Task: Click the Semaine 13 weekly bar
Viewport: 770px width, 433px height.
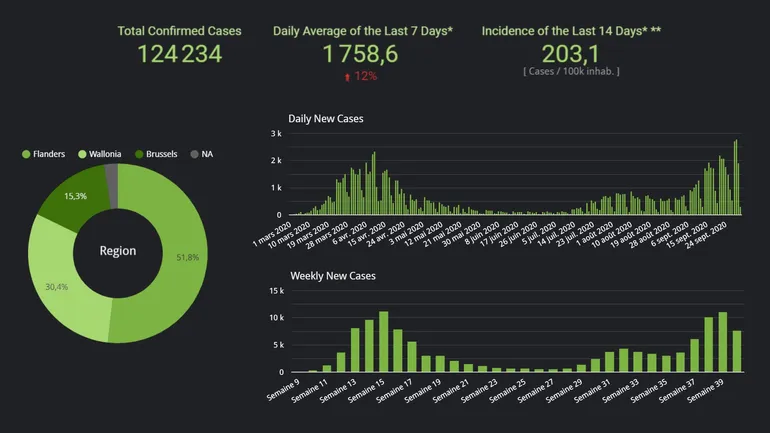Action: 355,350
